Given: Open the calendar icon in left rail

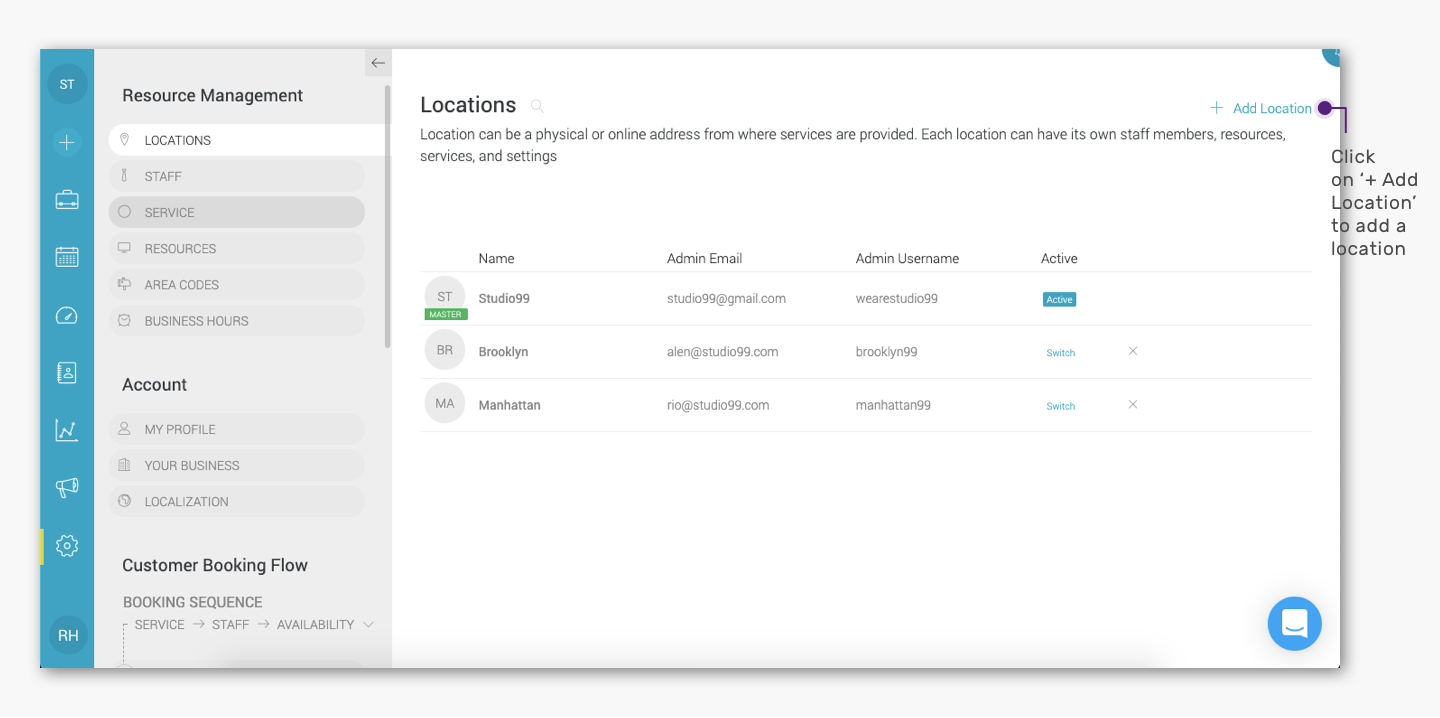Looking at the screenshot, I should (67, 257).
